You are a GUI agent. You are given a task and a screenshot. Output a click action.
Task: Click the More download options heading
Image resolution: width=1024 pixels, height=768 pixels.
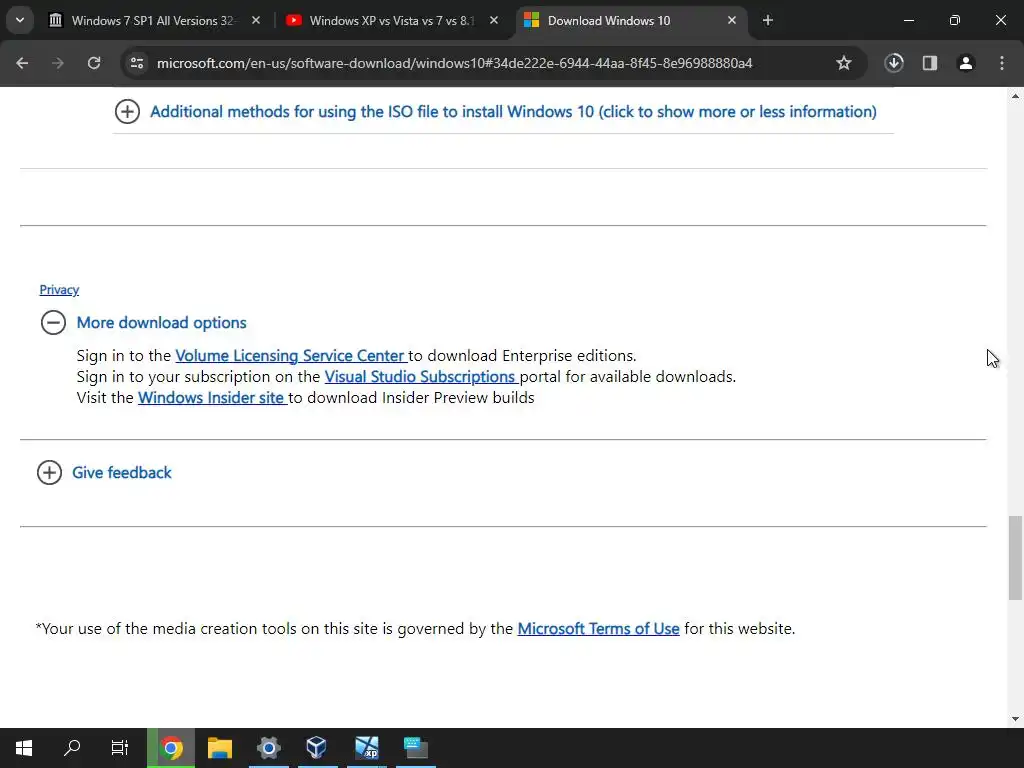(161, 323)
